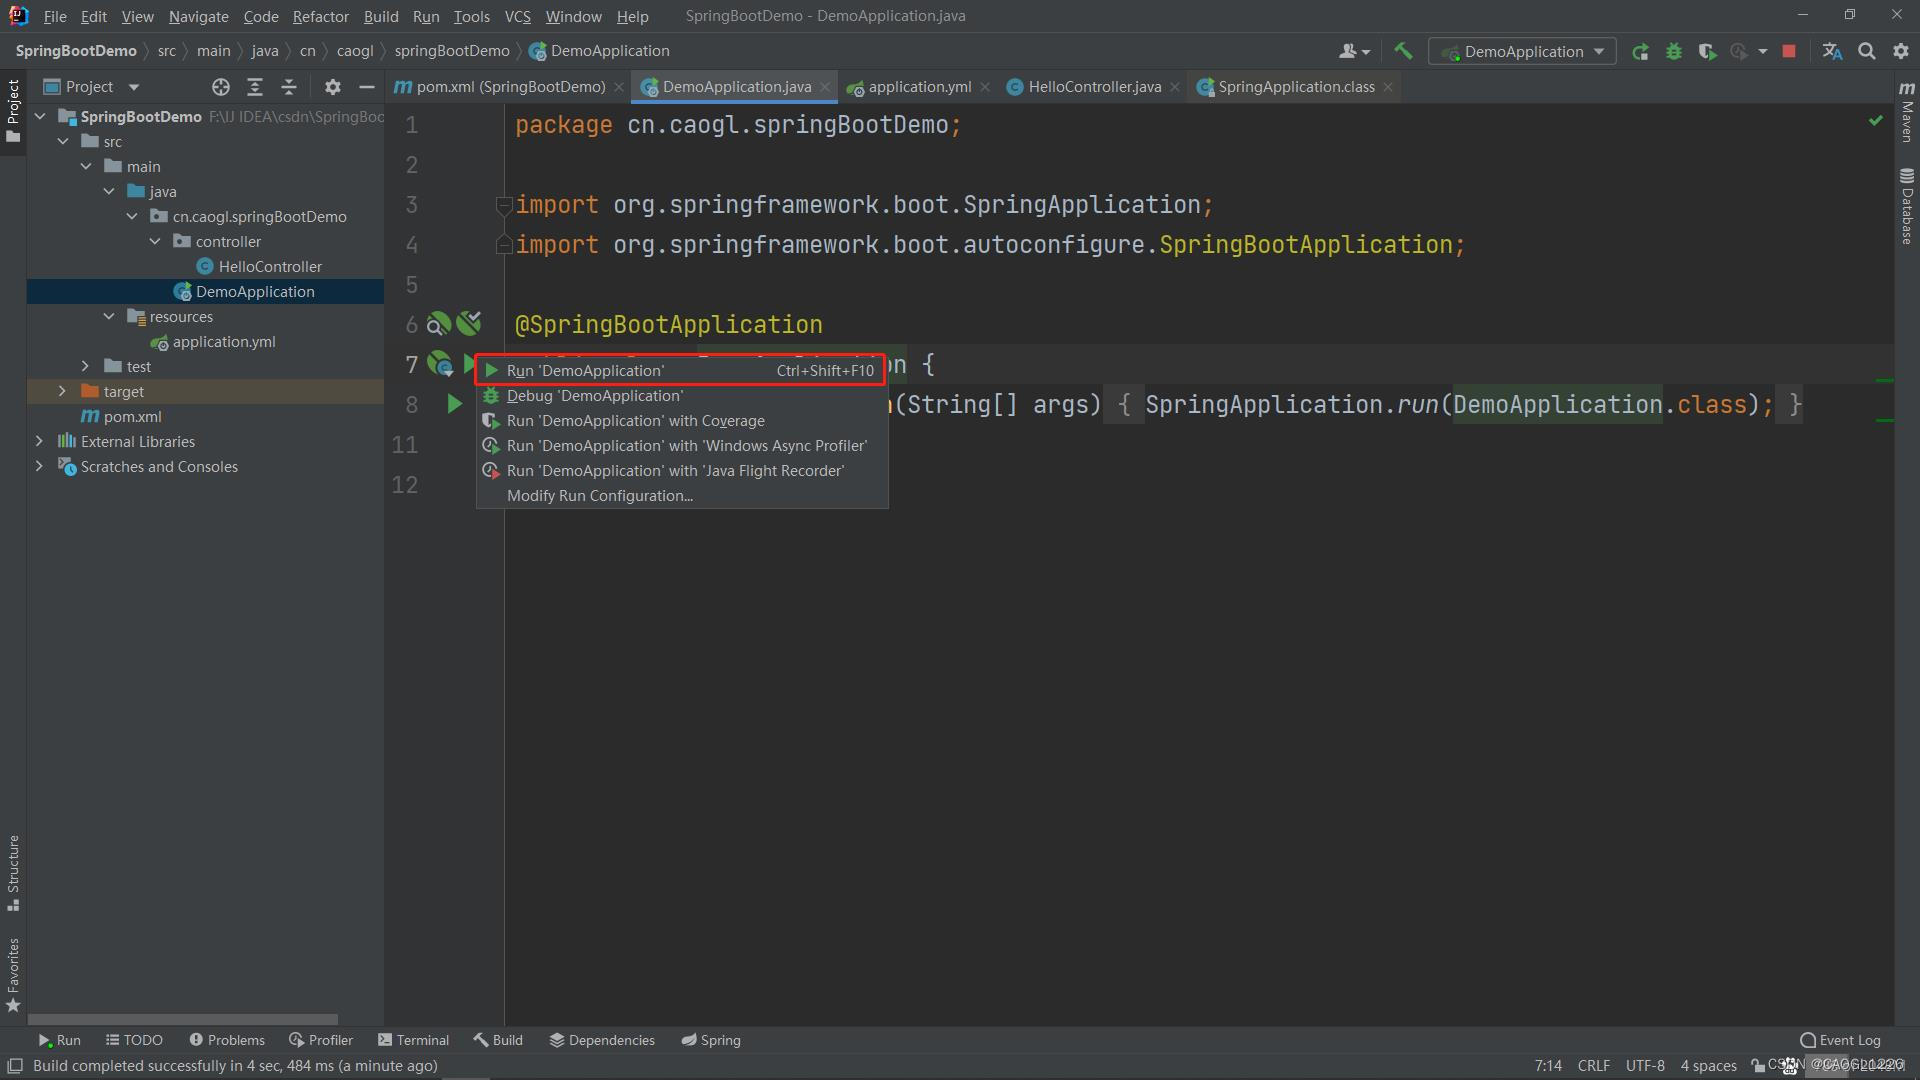
Task: Click the Rerun DemoApplication icon
Action: [1640, 51]
